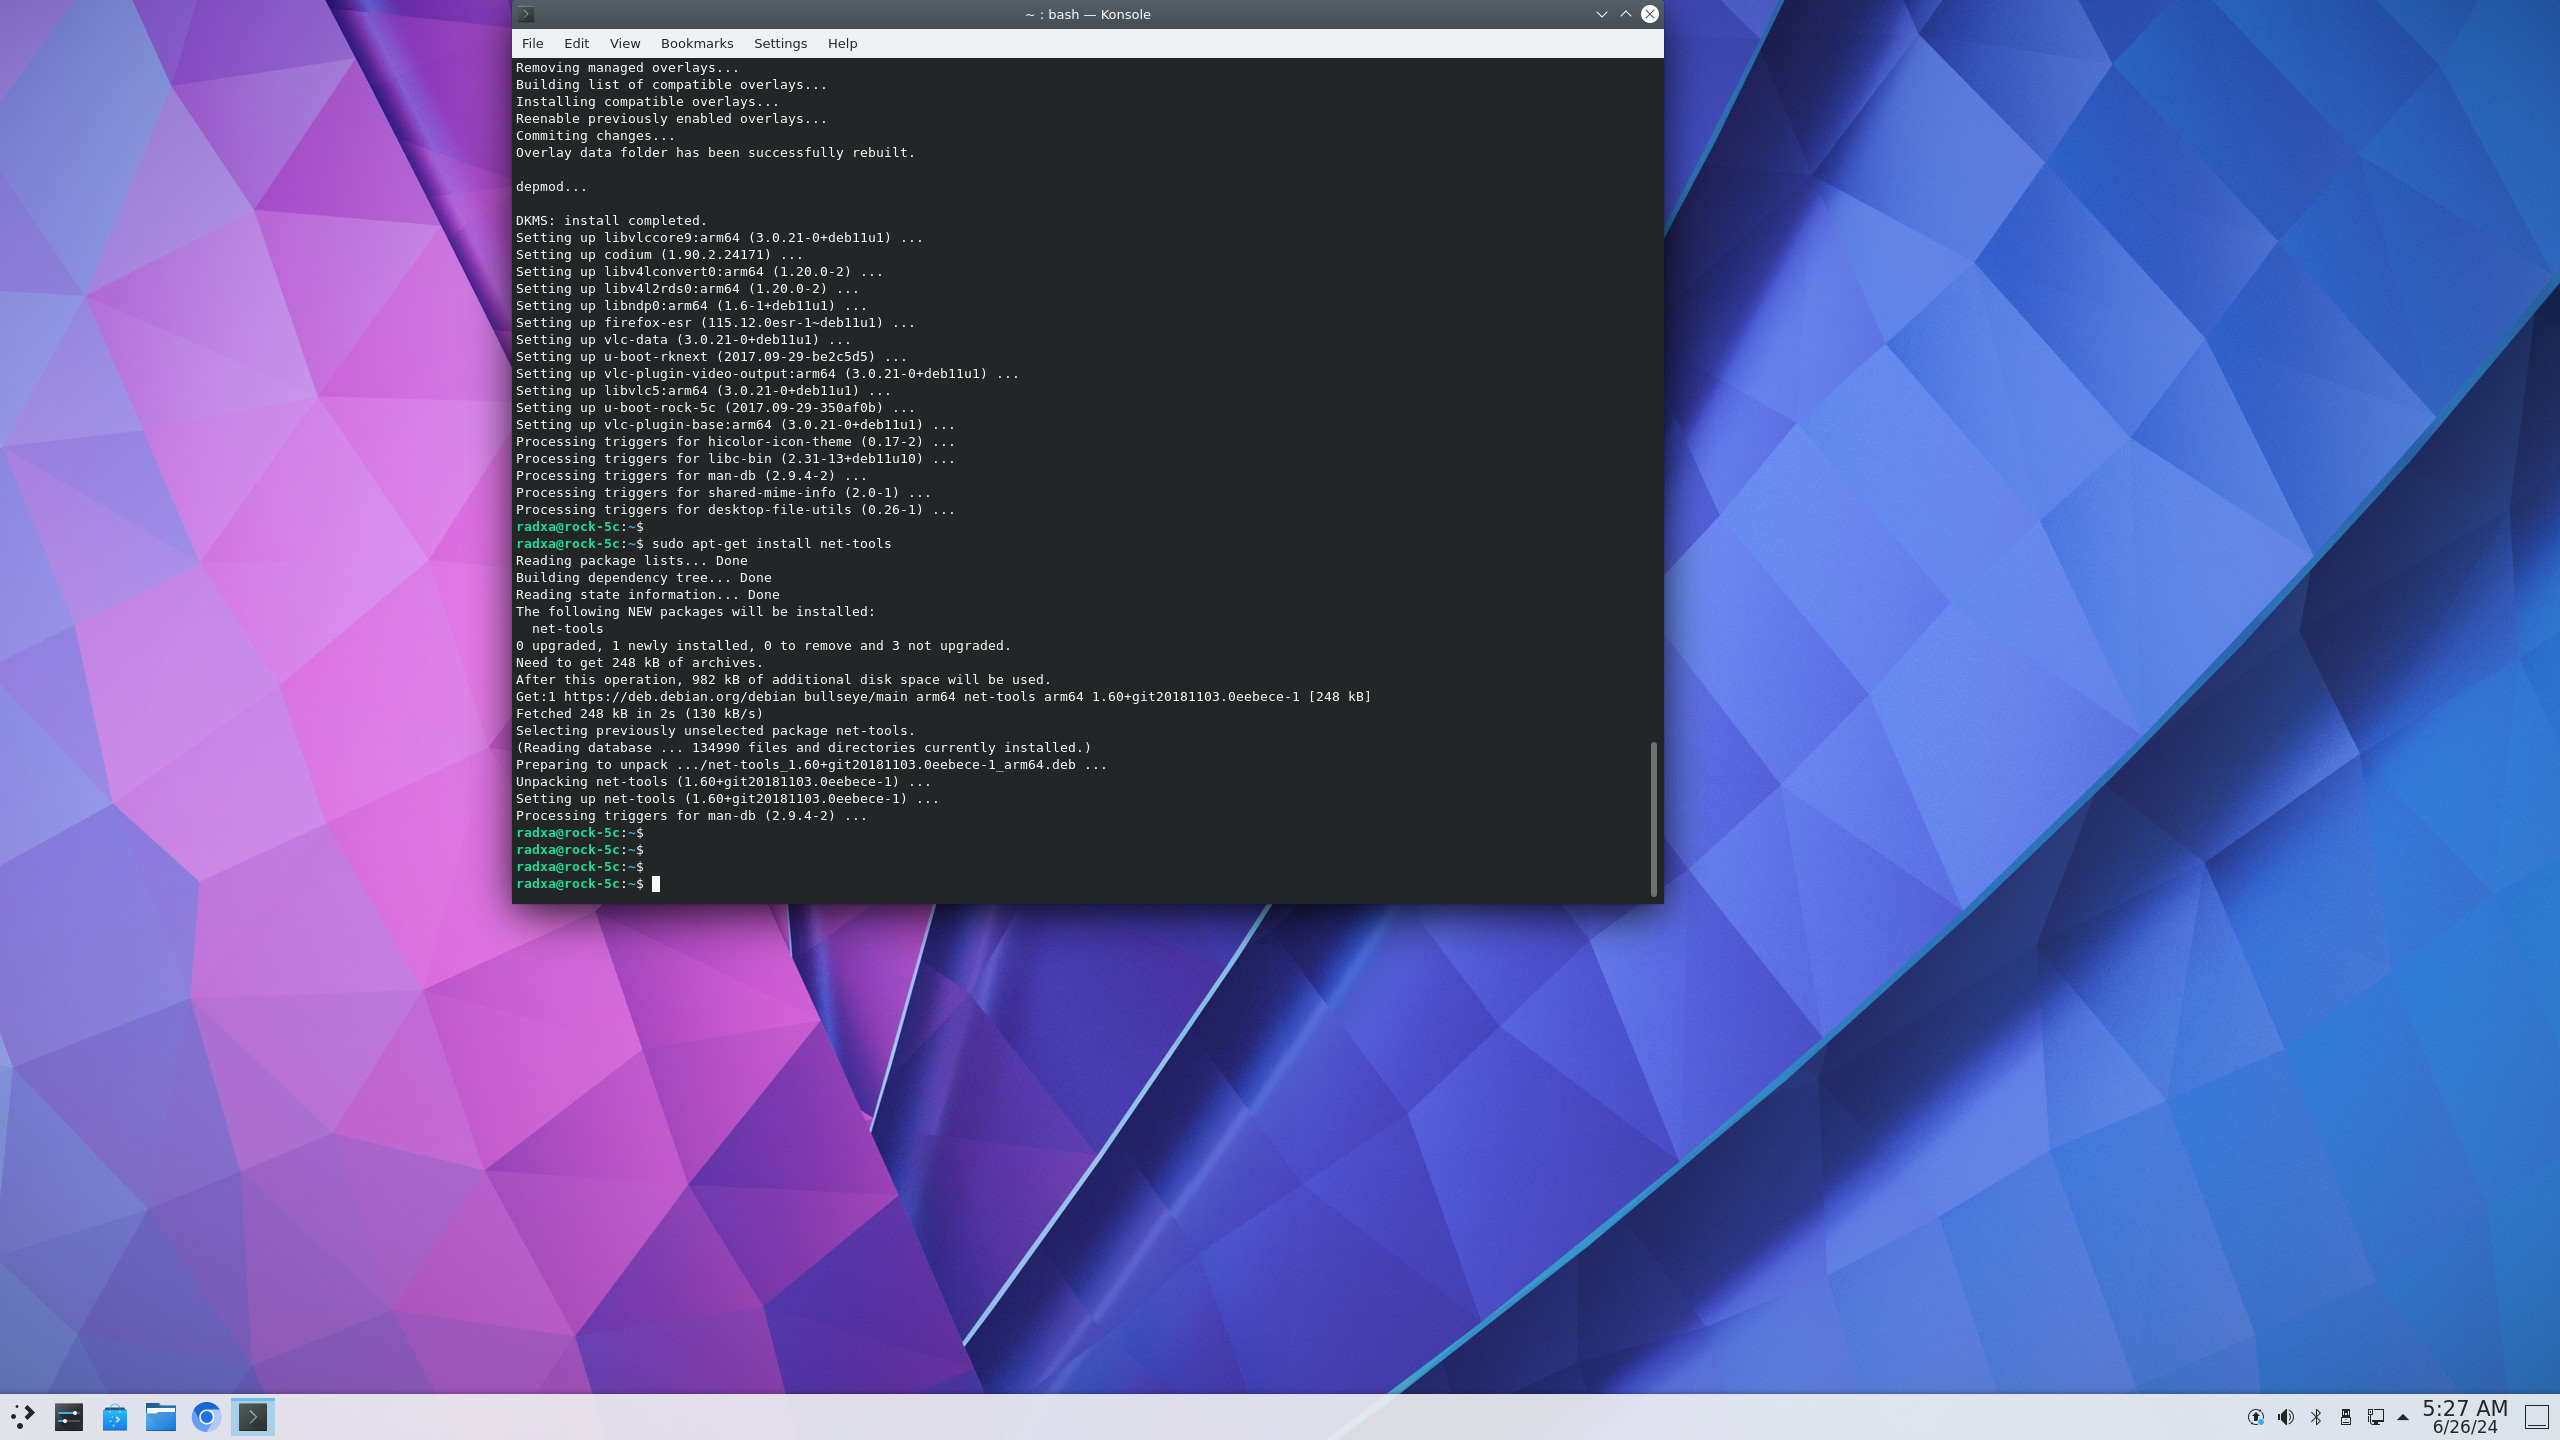Open System Settings from the taskbar
The height and width of the screenshot is (1440, 2560).
click(x=68, y=1416)
